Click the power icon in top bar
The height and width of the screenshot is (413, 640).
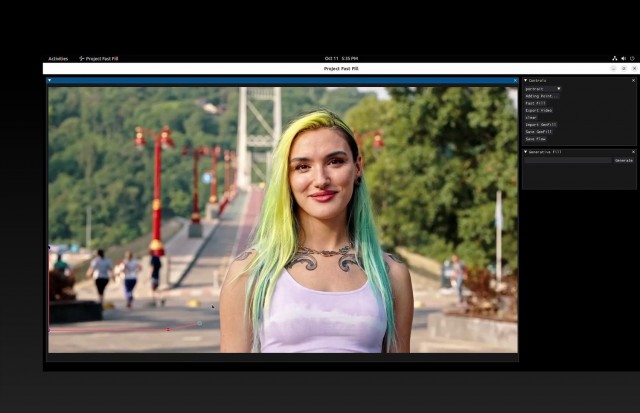pos(632,58)
